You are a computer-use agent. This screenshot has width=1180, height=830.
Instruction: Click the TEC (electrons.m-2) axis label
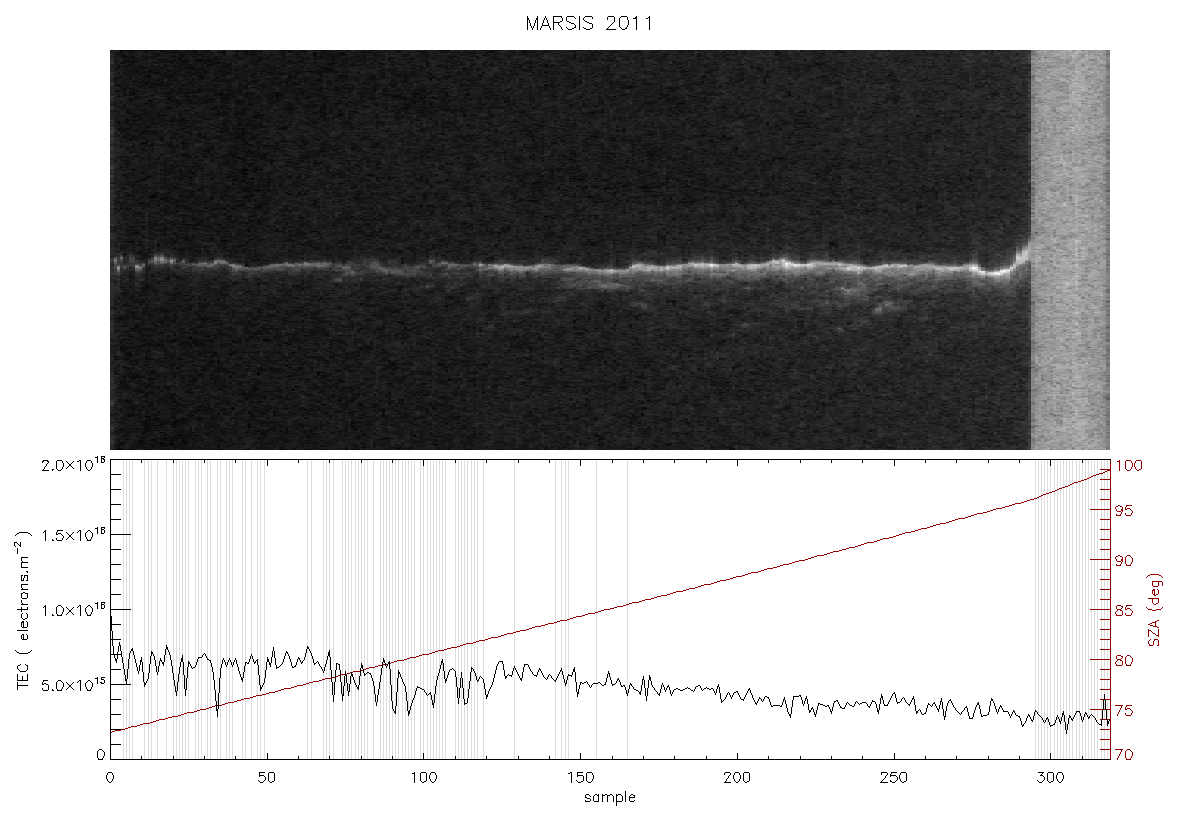[x=24, y=610]
